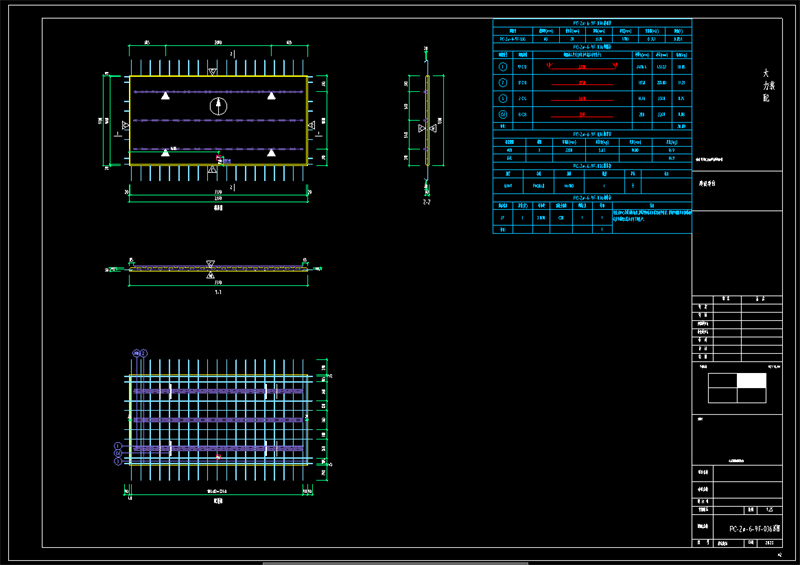Select the lower-left white lifting-point triangle in the plan
800x565 pixels.
click(165, 153)
